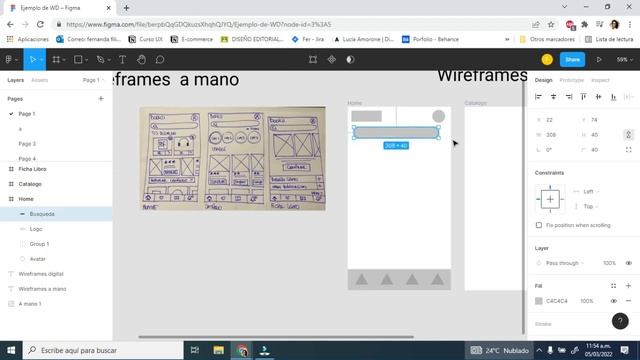
Task: Open the shape tools dropdown arrow
Action: pos(87,60)
